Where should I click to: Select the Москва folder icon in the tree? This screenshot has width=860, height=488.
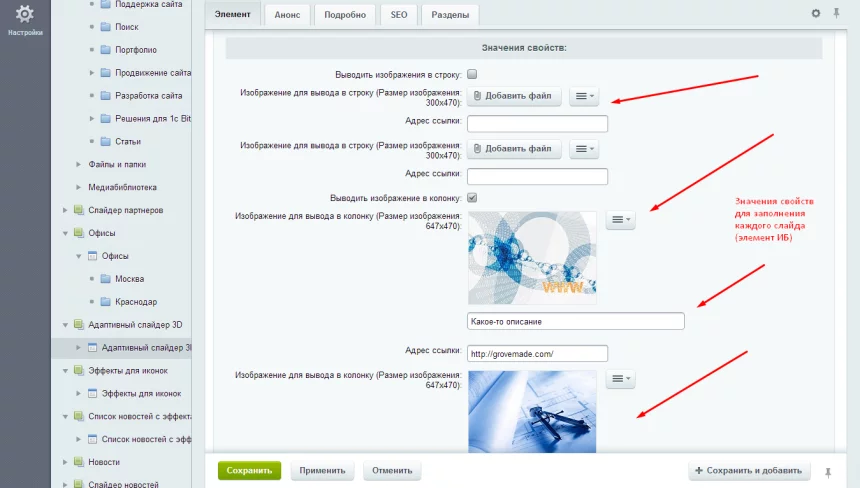pos(106,278)
